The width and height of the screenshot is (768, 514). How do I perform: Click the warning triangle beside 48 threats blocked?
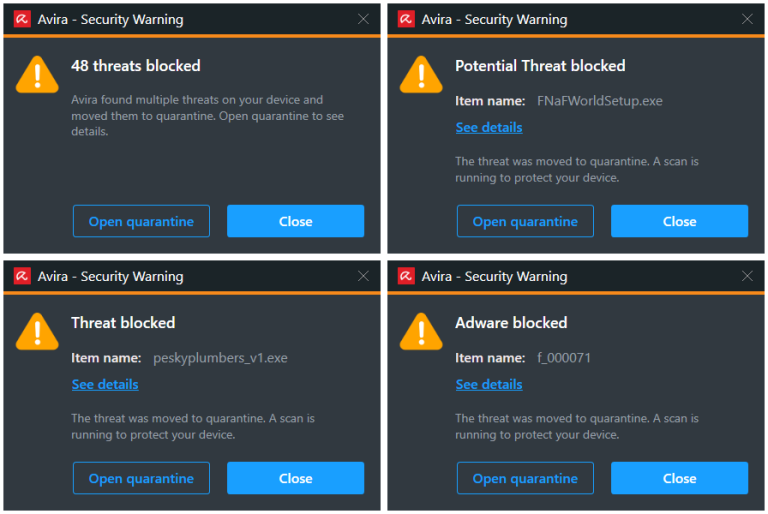tap(37, 75)
